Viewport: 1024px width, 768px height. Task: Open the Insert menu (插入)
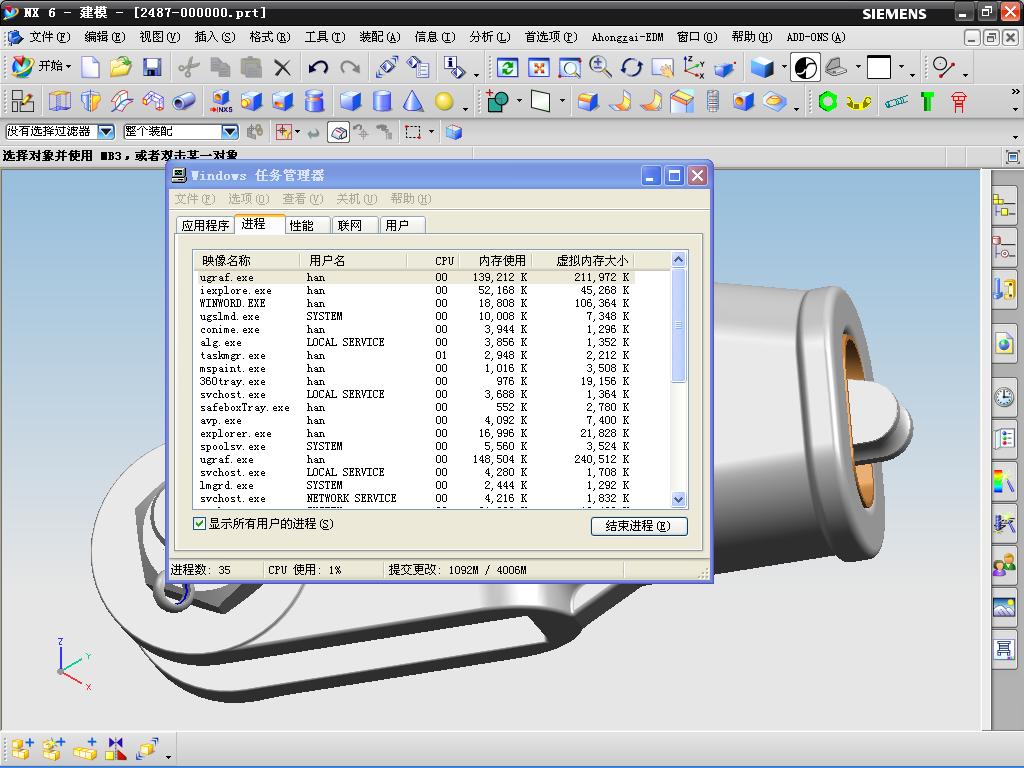coord(214,37)
